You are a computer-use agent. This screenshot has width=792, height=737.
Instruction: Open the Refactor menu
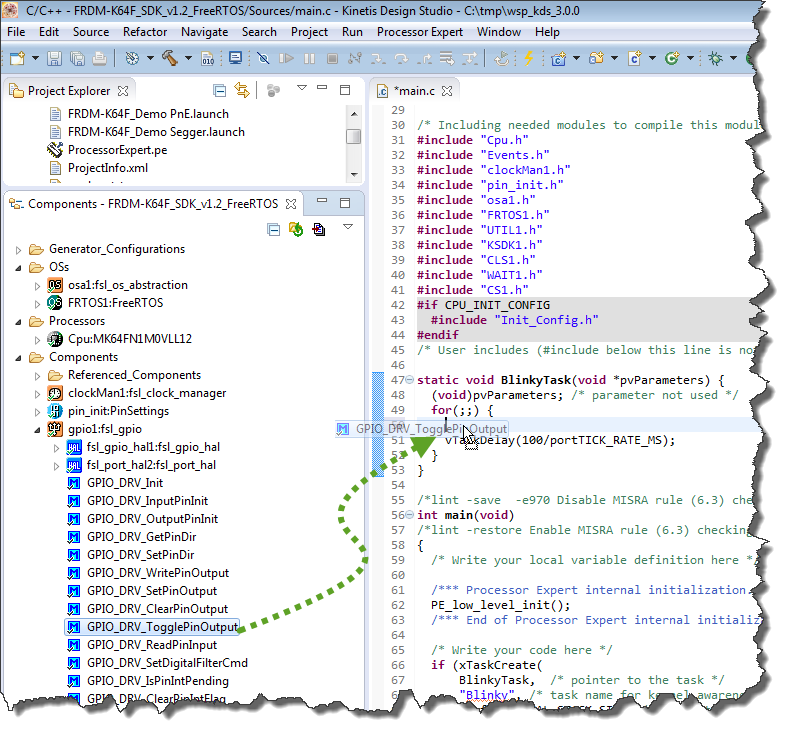tap(144, 31)
